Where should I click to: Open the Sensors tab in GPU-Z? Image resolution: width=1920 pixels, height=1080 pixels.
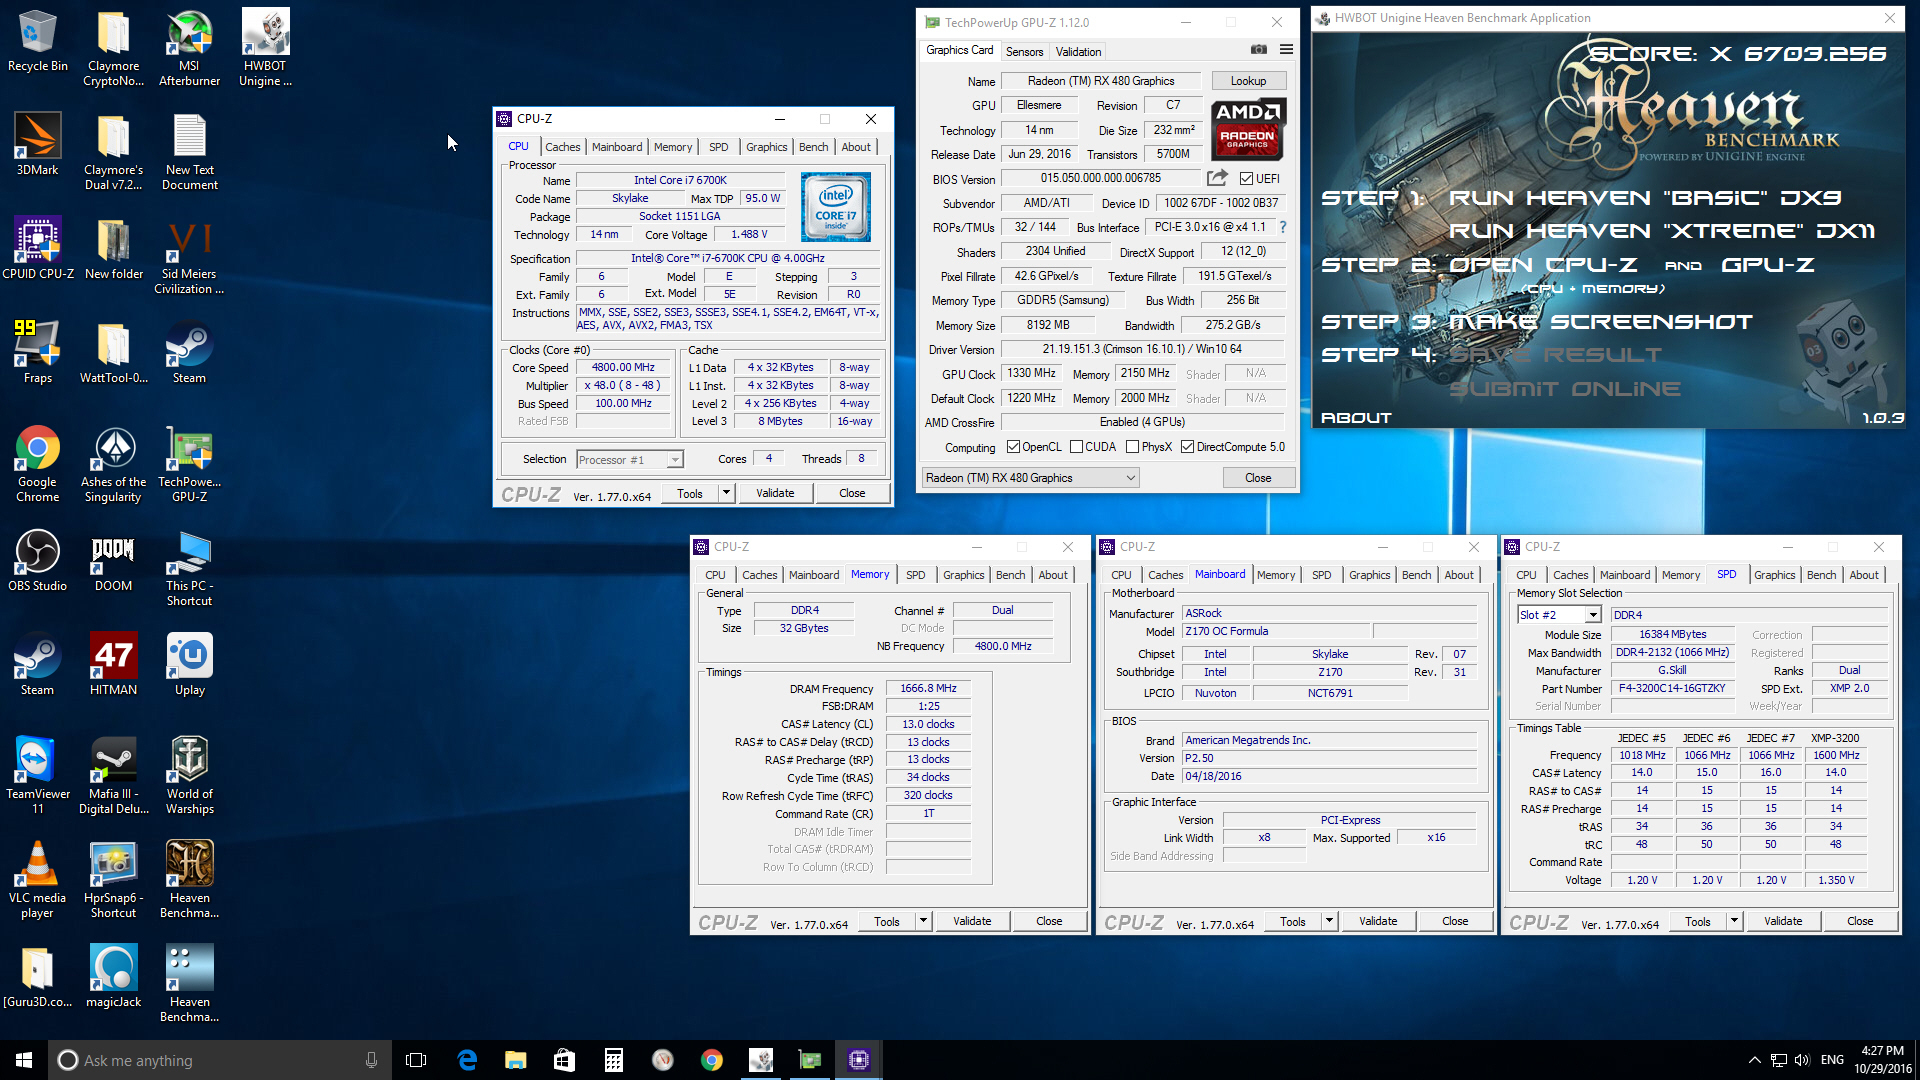(1024, 51)
